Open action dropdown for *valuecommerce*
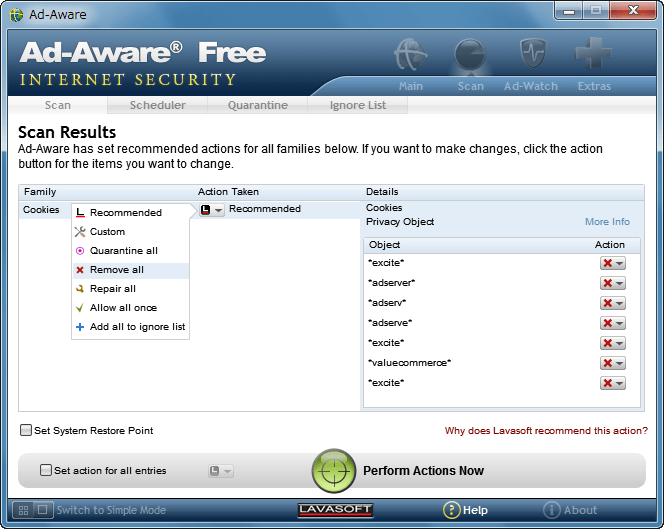 pos(612,363)
